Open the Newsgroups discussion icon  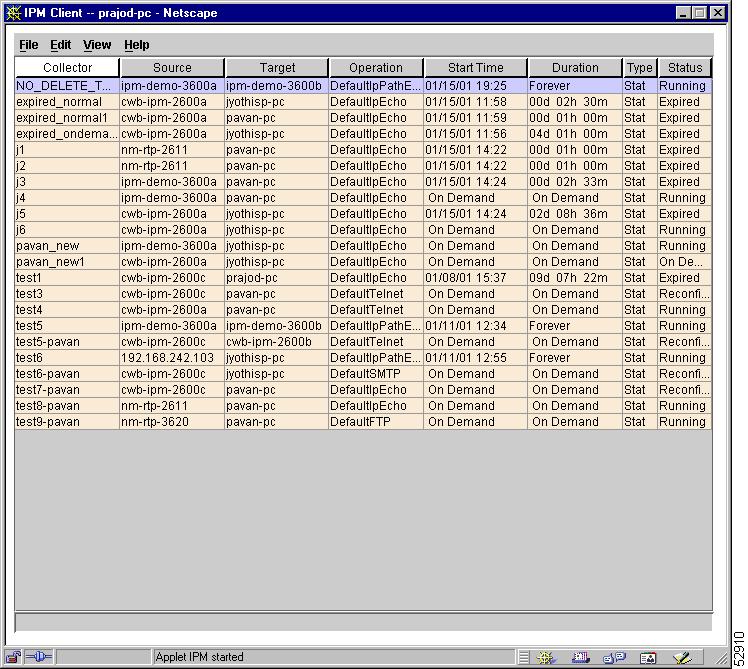pyautogui.click(x=614, y=658)
